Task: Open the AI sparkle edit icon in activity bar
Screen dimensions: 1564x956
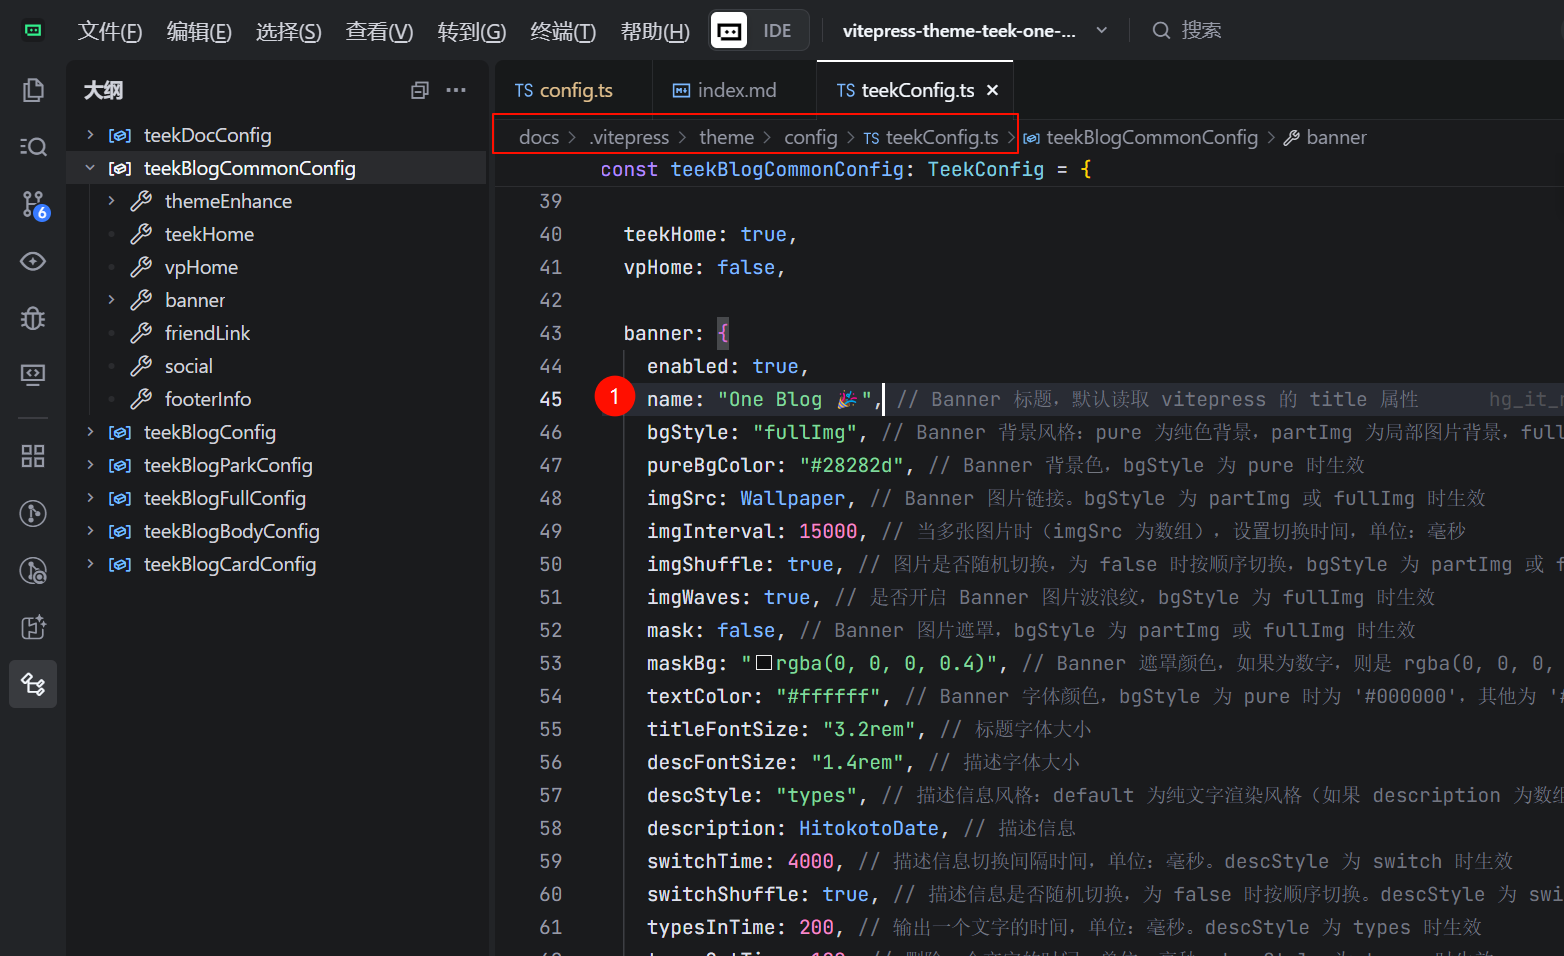Action: coord(33,627)
